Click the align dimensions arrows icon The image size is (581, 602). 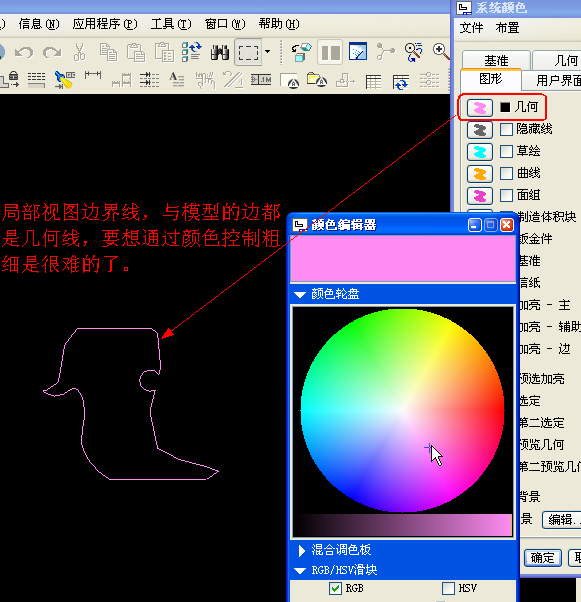(x=149, y=80)
